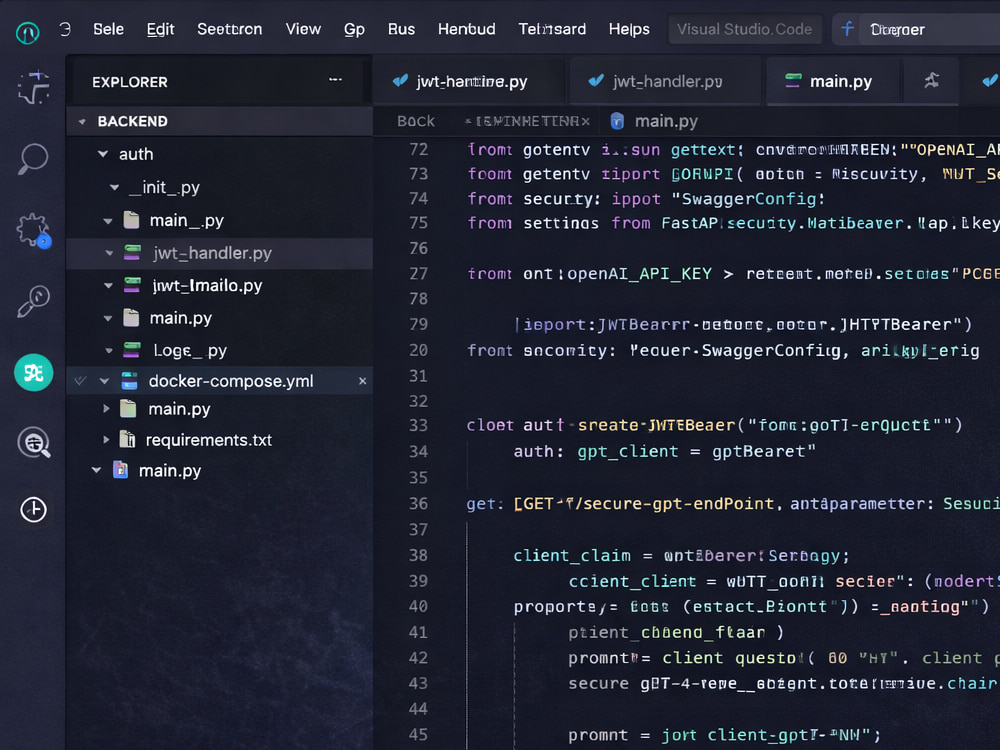The height and width of the screenshot is (750, 1000).
Task: Click the main.py breadcrumb
Action: 666,121
